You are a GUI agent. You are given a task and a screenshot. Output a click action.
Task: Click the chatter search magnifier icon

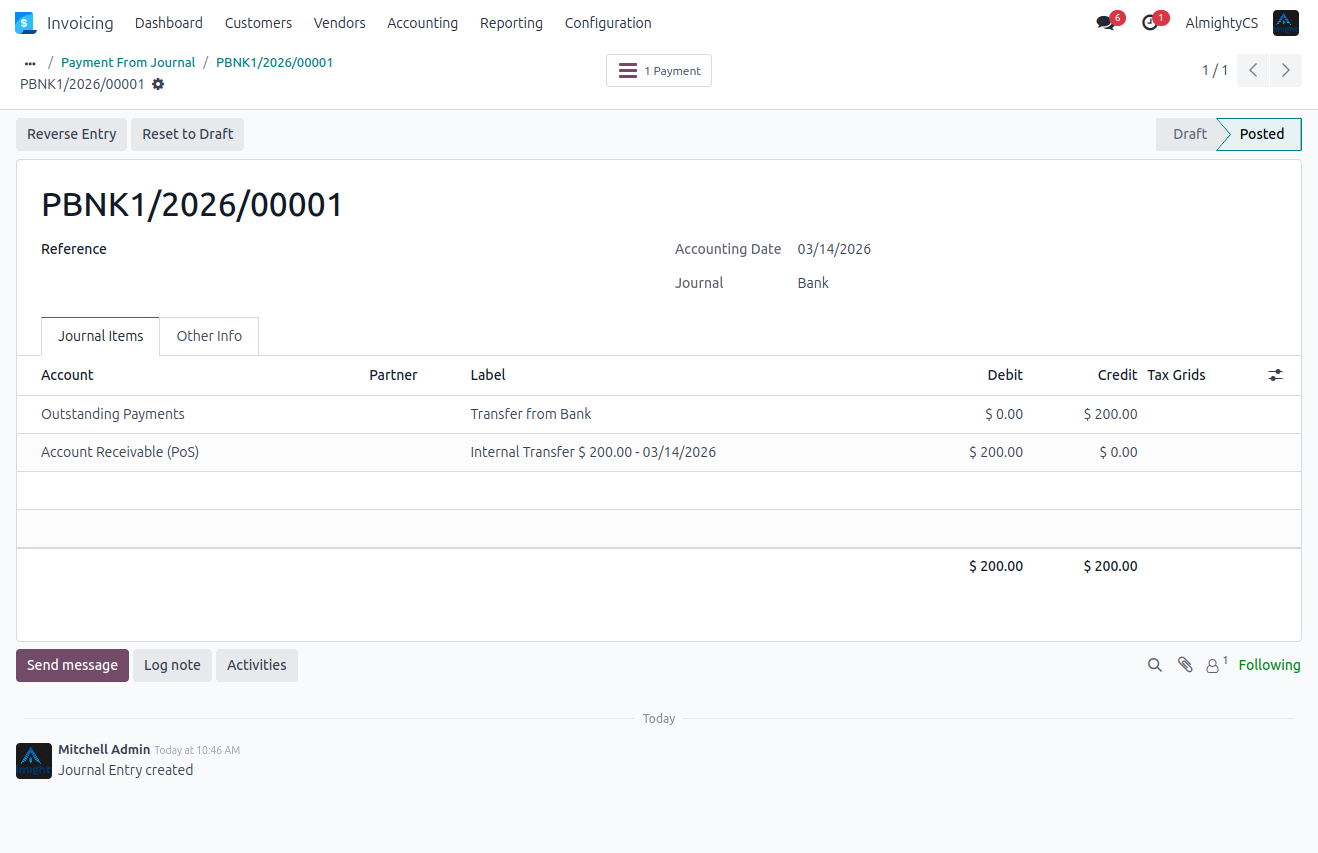(1155, 665)
